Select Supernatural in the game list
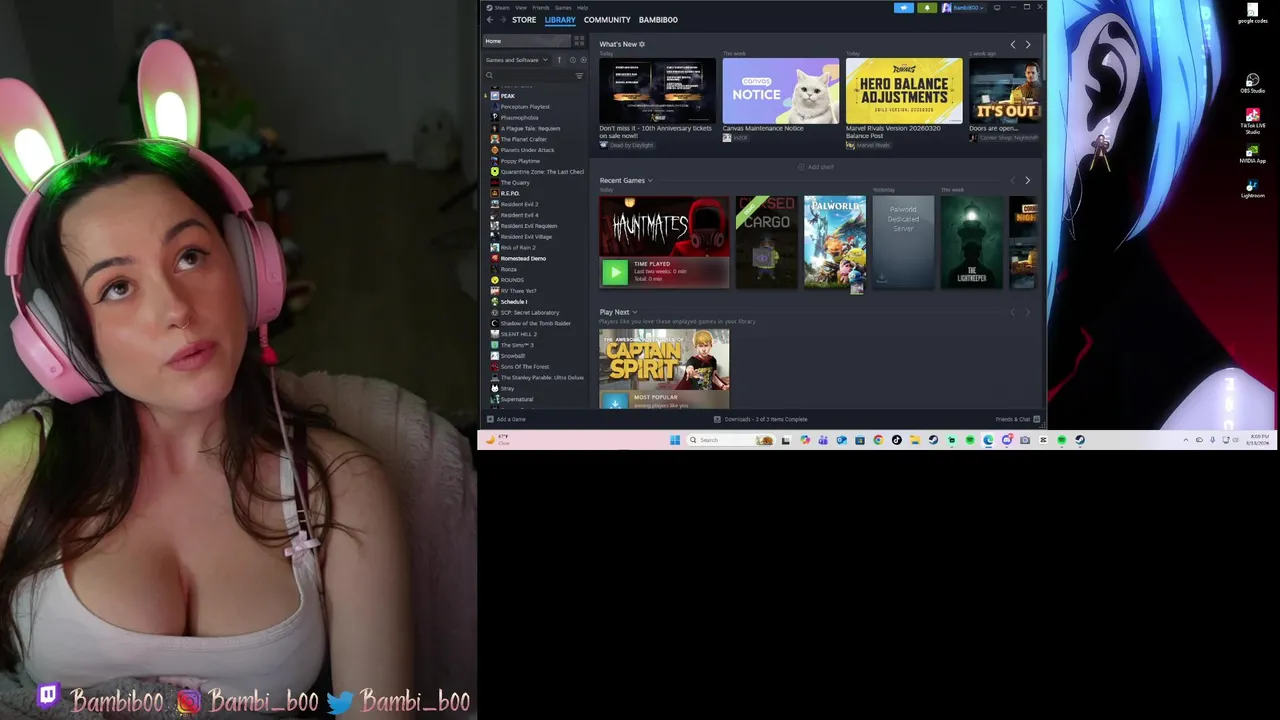Viewport: 1280px width, 720px height. pos(517,399)
